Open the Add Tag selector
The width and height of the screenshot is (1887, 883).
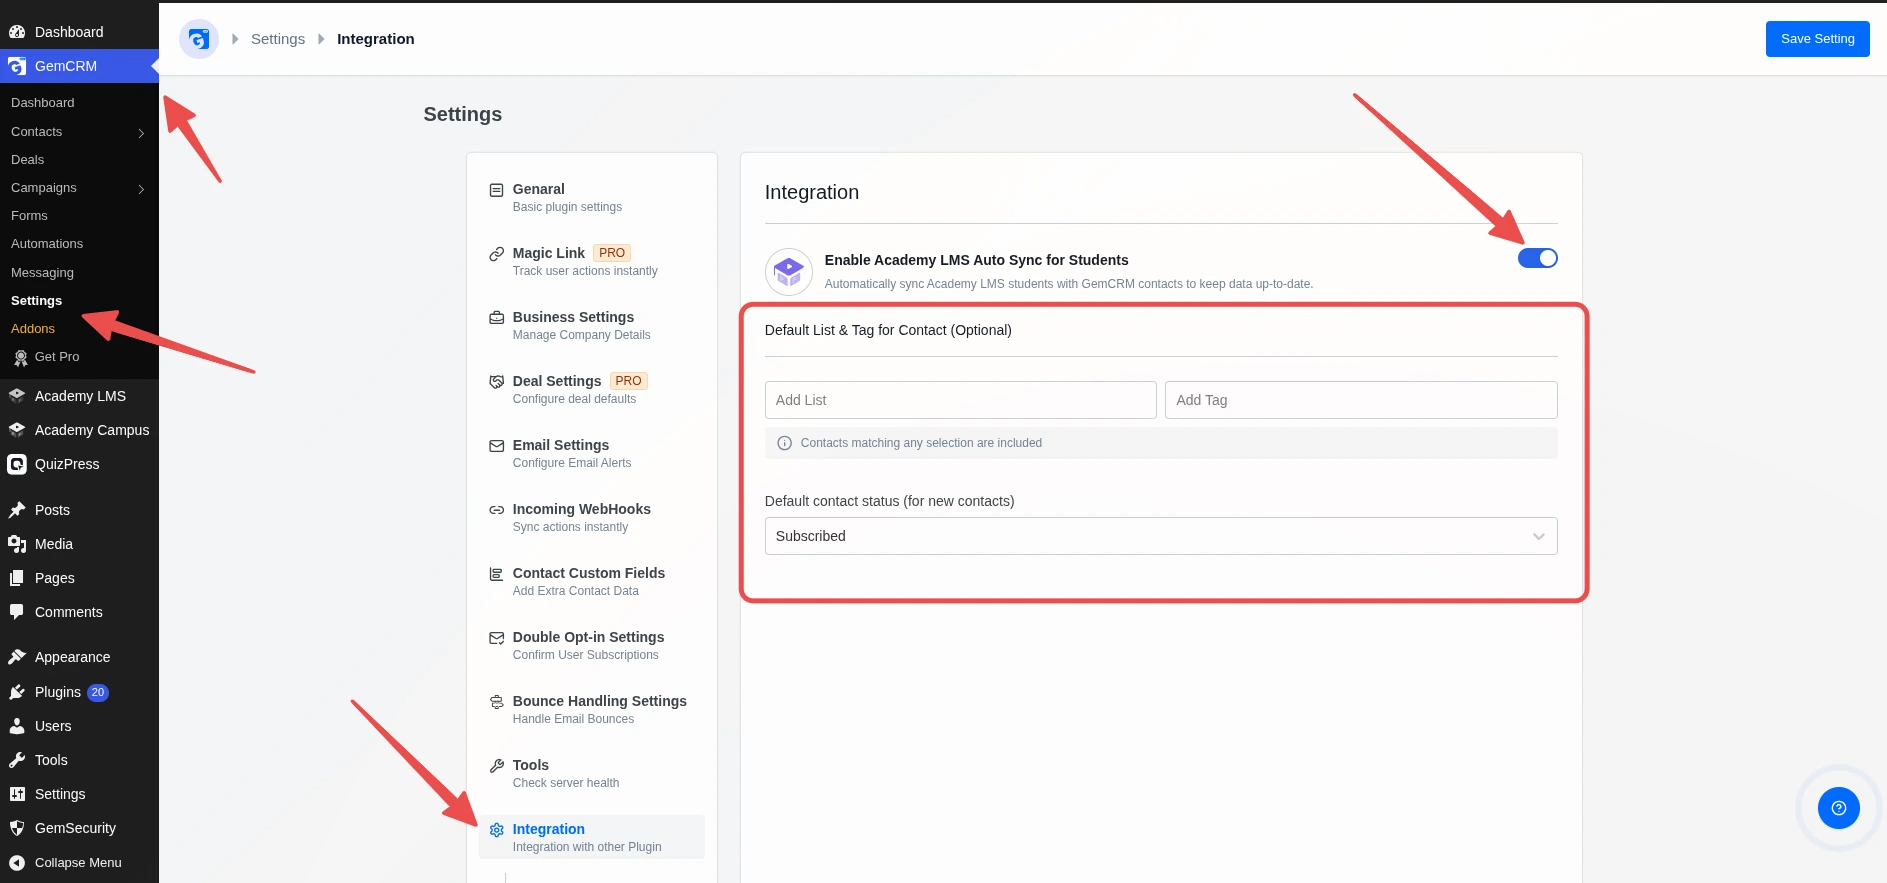pos(1361,400)
